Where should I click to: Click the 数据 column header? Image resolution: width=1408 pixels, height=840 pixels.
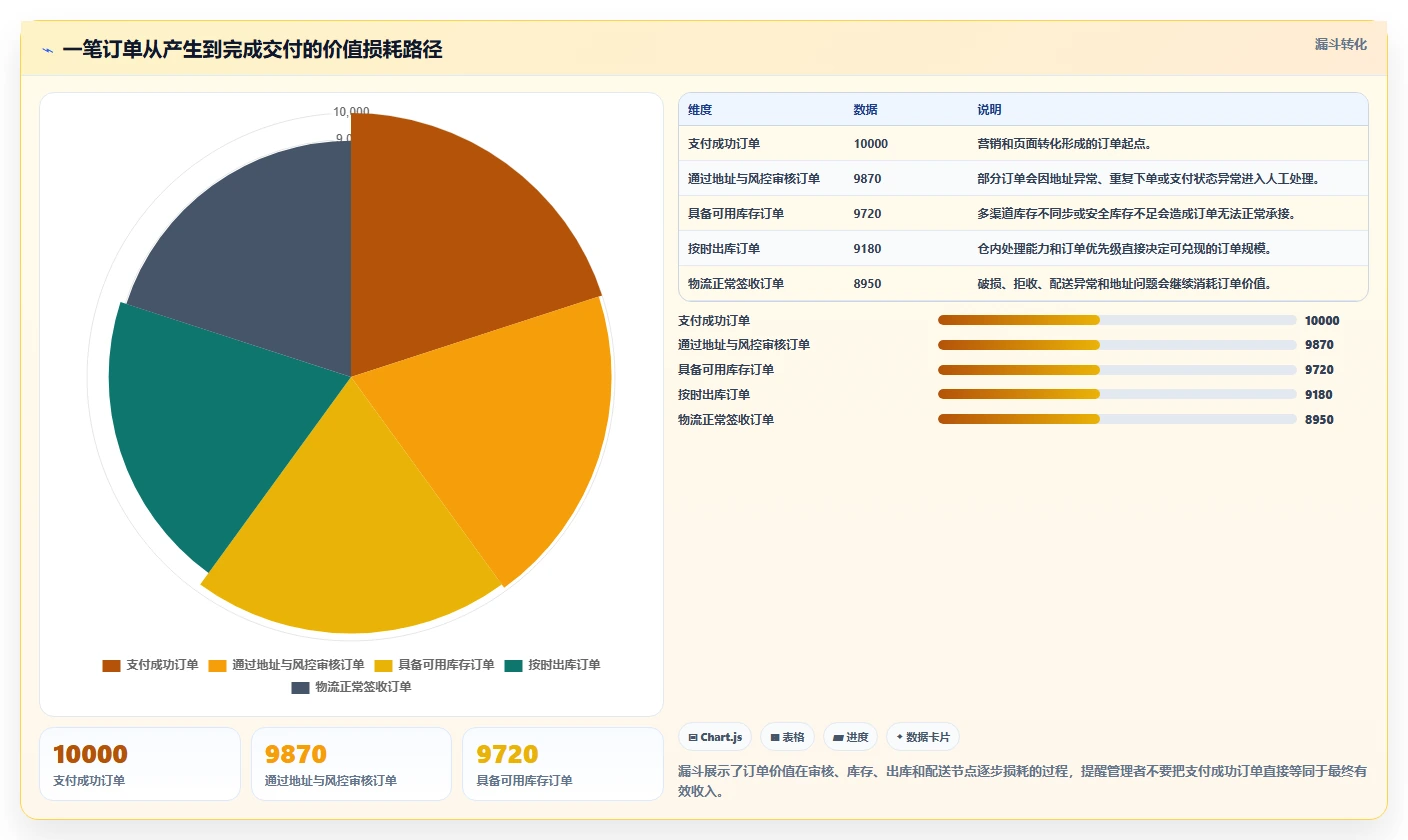866,110
